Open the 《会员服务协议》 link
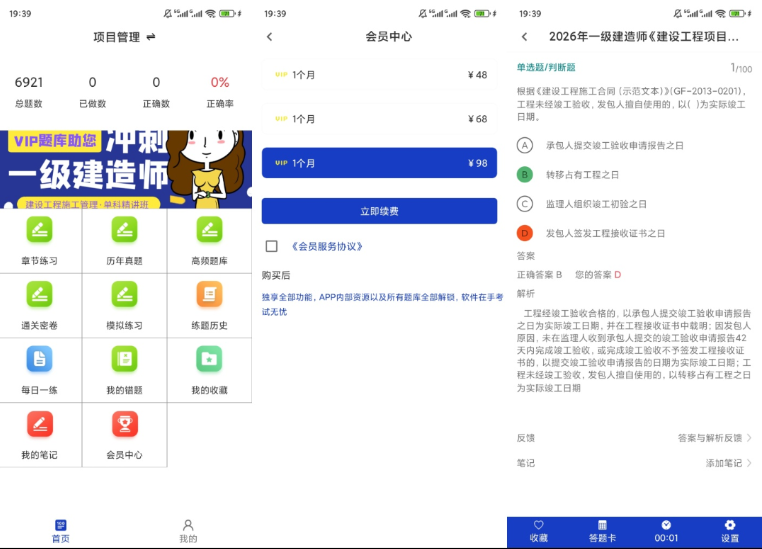Image resolution: width=762 pixels, height=549 pixels. coord(327,246)
